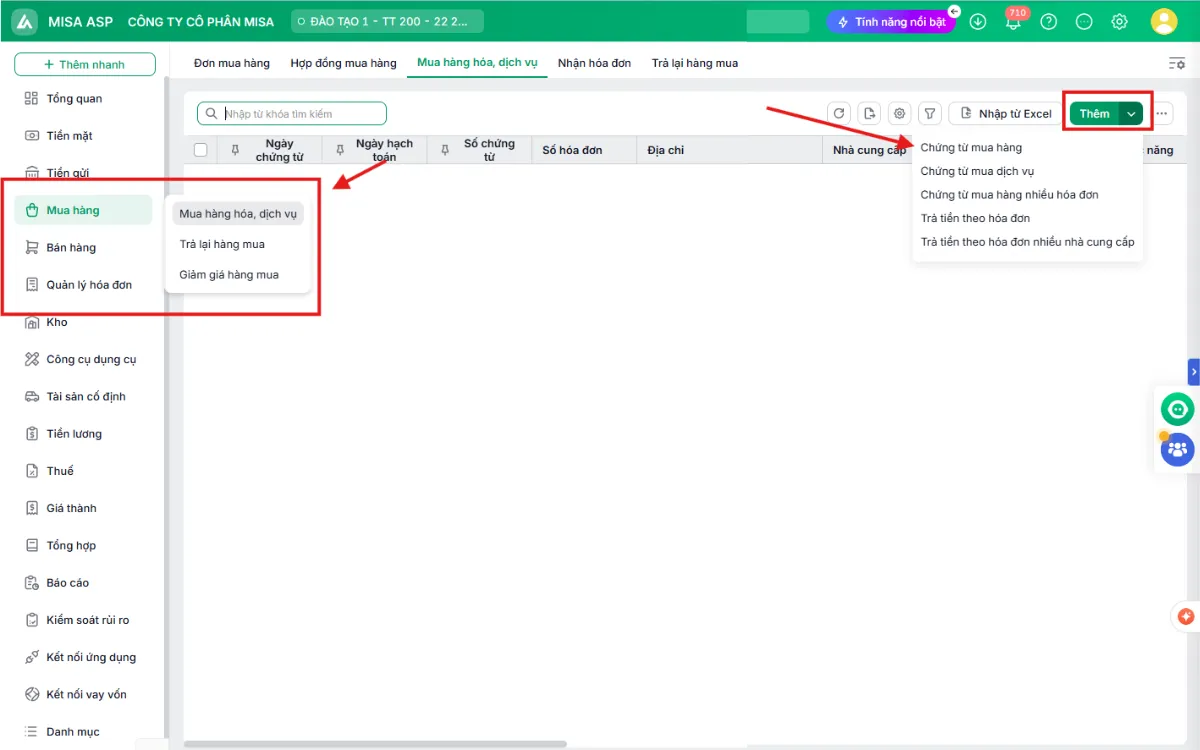Tick the select-all checkbox in table header
Image resolution: width=1200 pixels, height=750 pixels.
pos(201,150)
